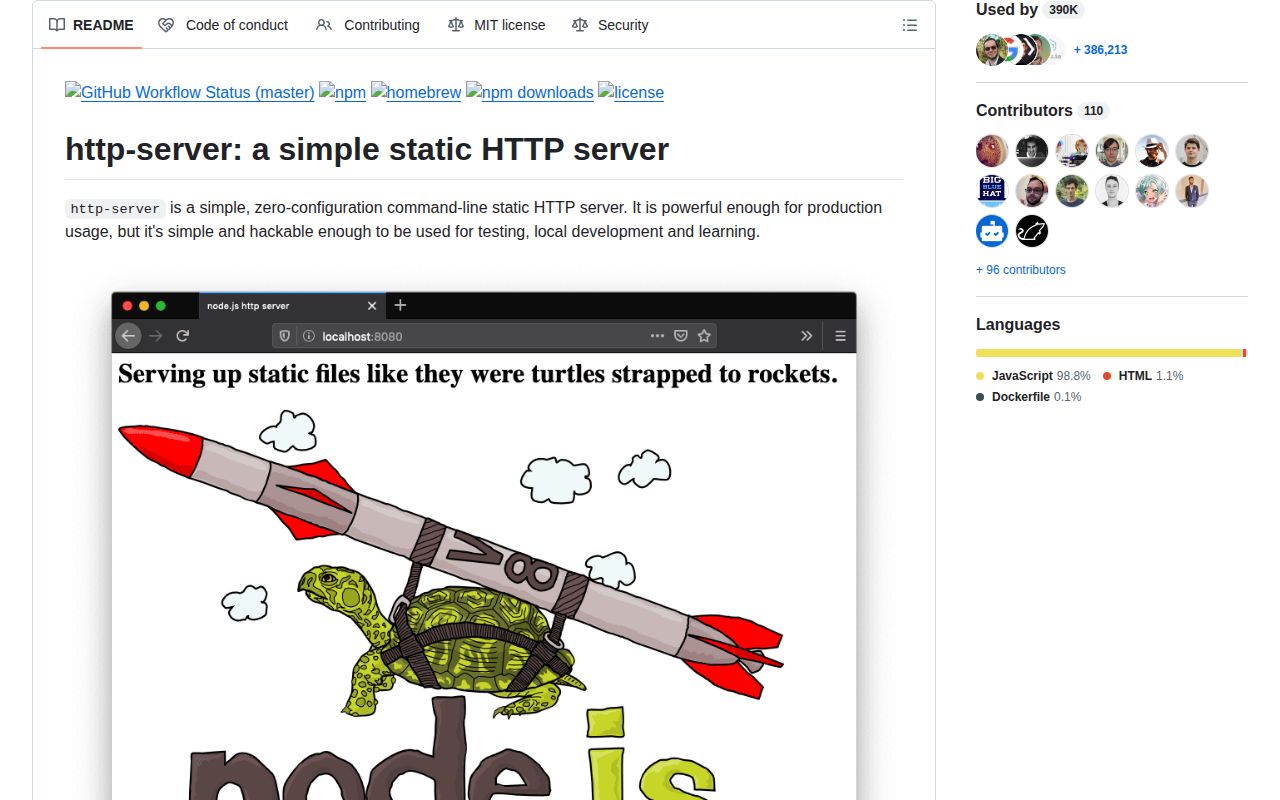1280x800 pixels.
Task: Open the white cowboy hat contributor avatar
Action: tap(1152, 151)
